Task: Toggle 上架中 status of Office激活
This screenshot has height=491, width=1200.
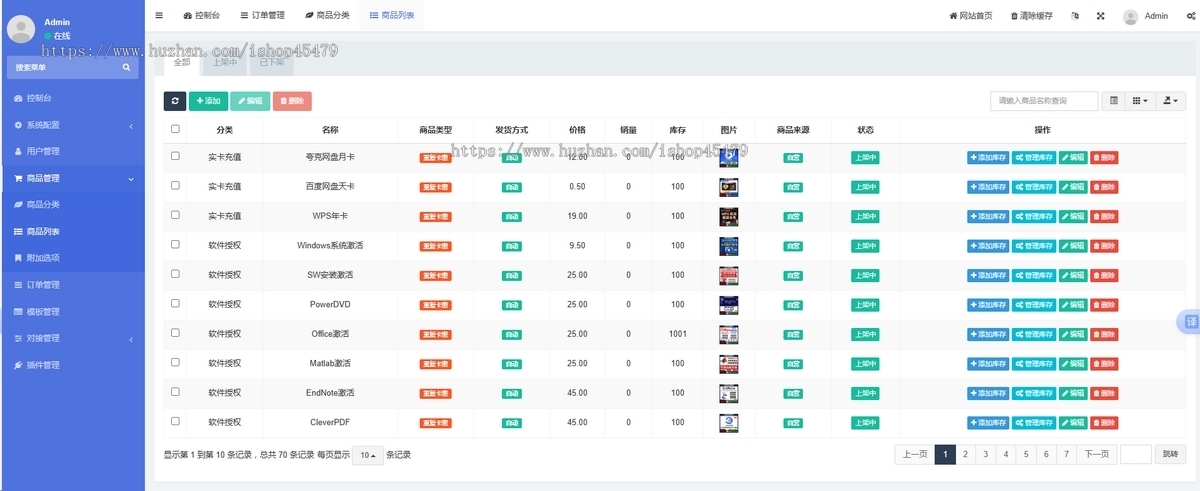Action: click(865, 334)
